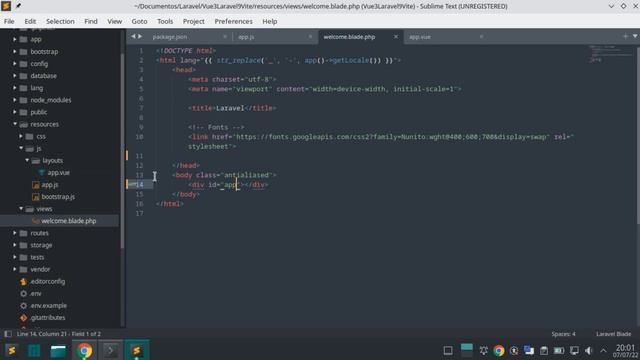The width and height of the screenshot is (640, 360).
Task: Expand the routes folder
Action: coord(15,233)
